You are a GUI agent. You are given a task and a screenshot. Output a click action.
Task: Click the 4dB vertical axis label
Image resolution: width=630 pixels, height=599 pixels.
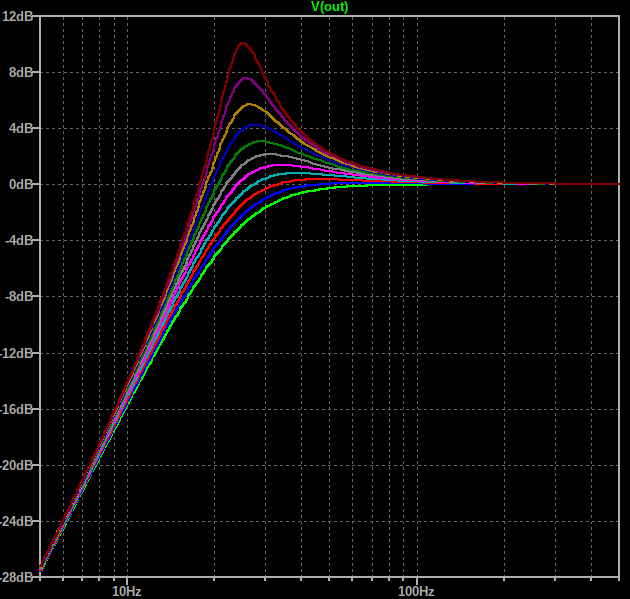pyautogui.click(x=21, y=128)
